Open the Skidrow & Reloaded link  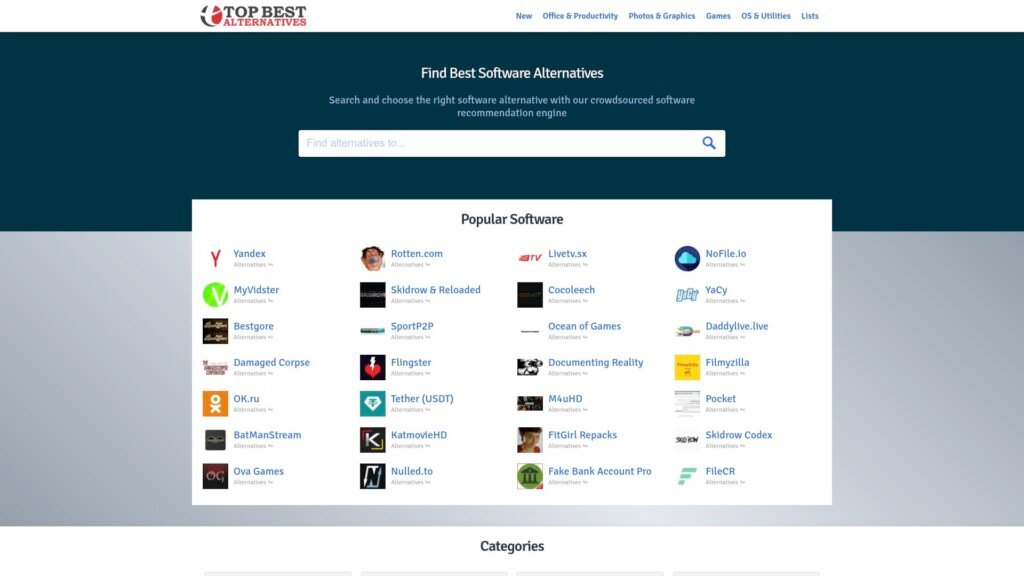(x=436, y=290)
